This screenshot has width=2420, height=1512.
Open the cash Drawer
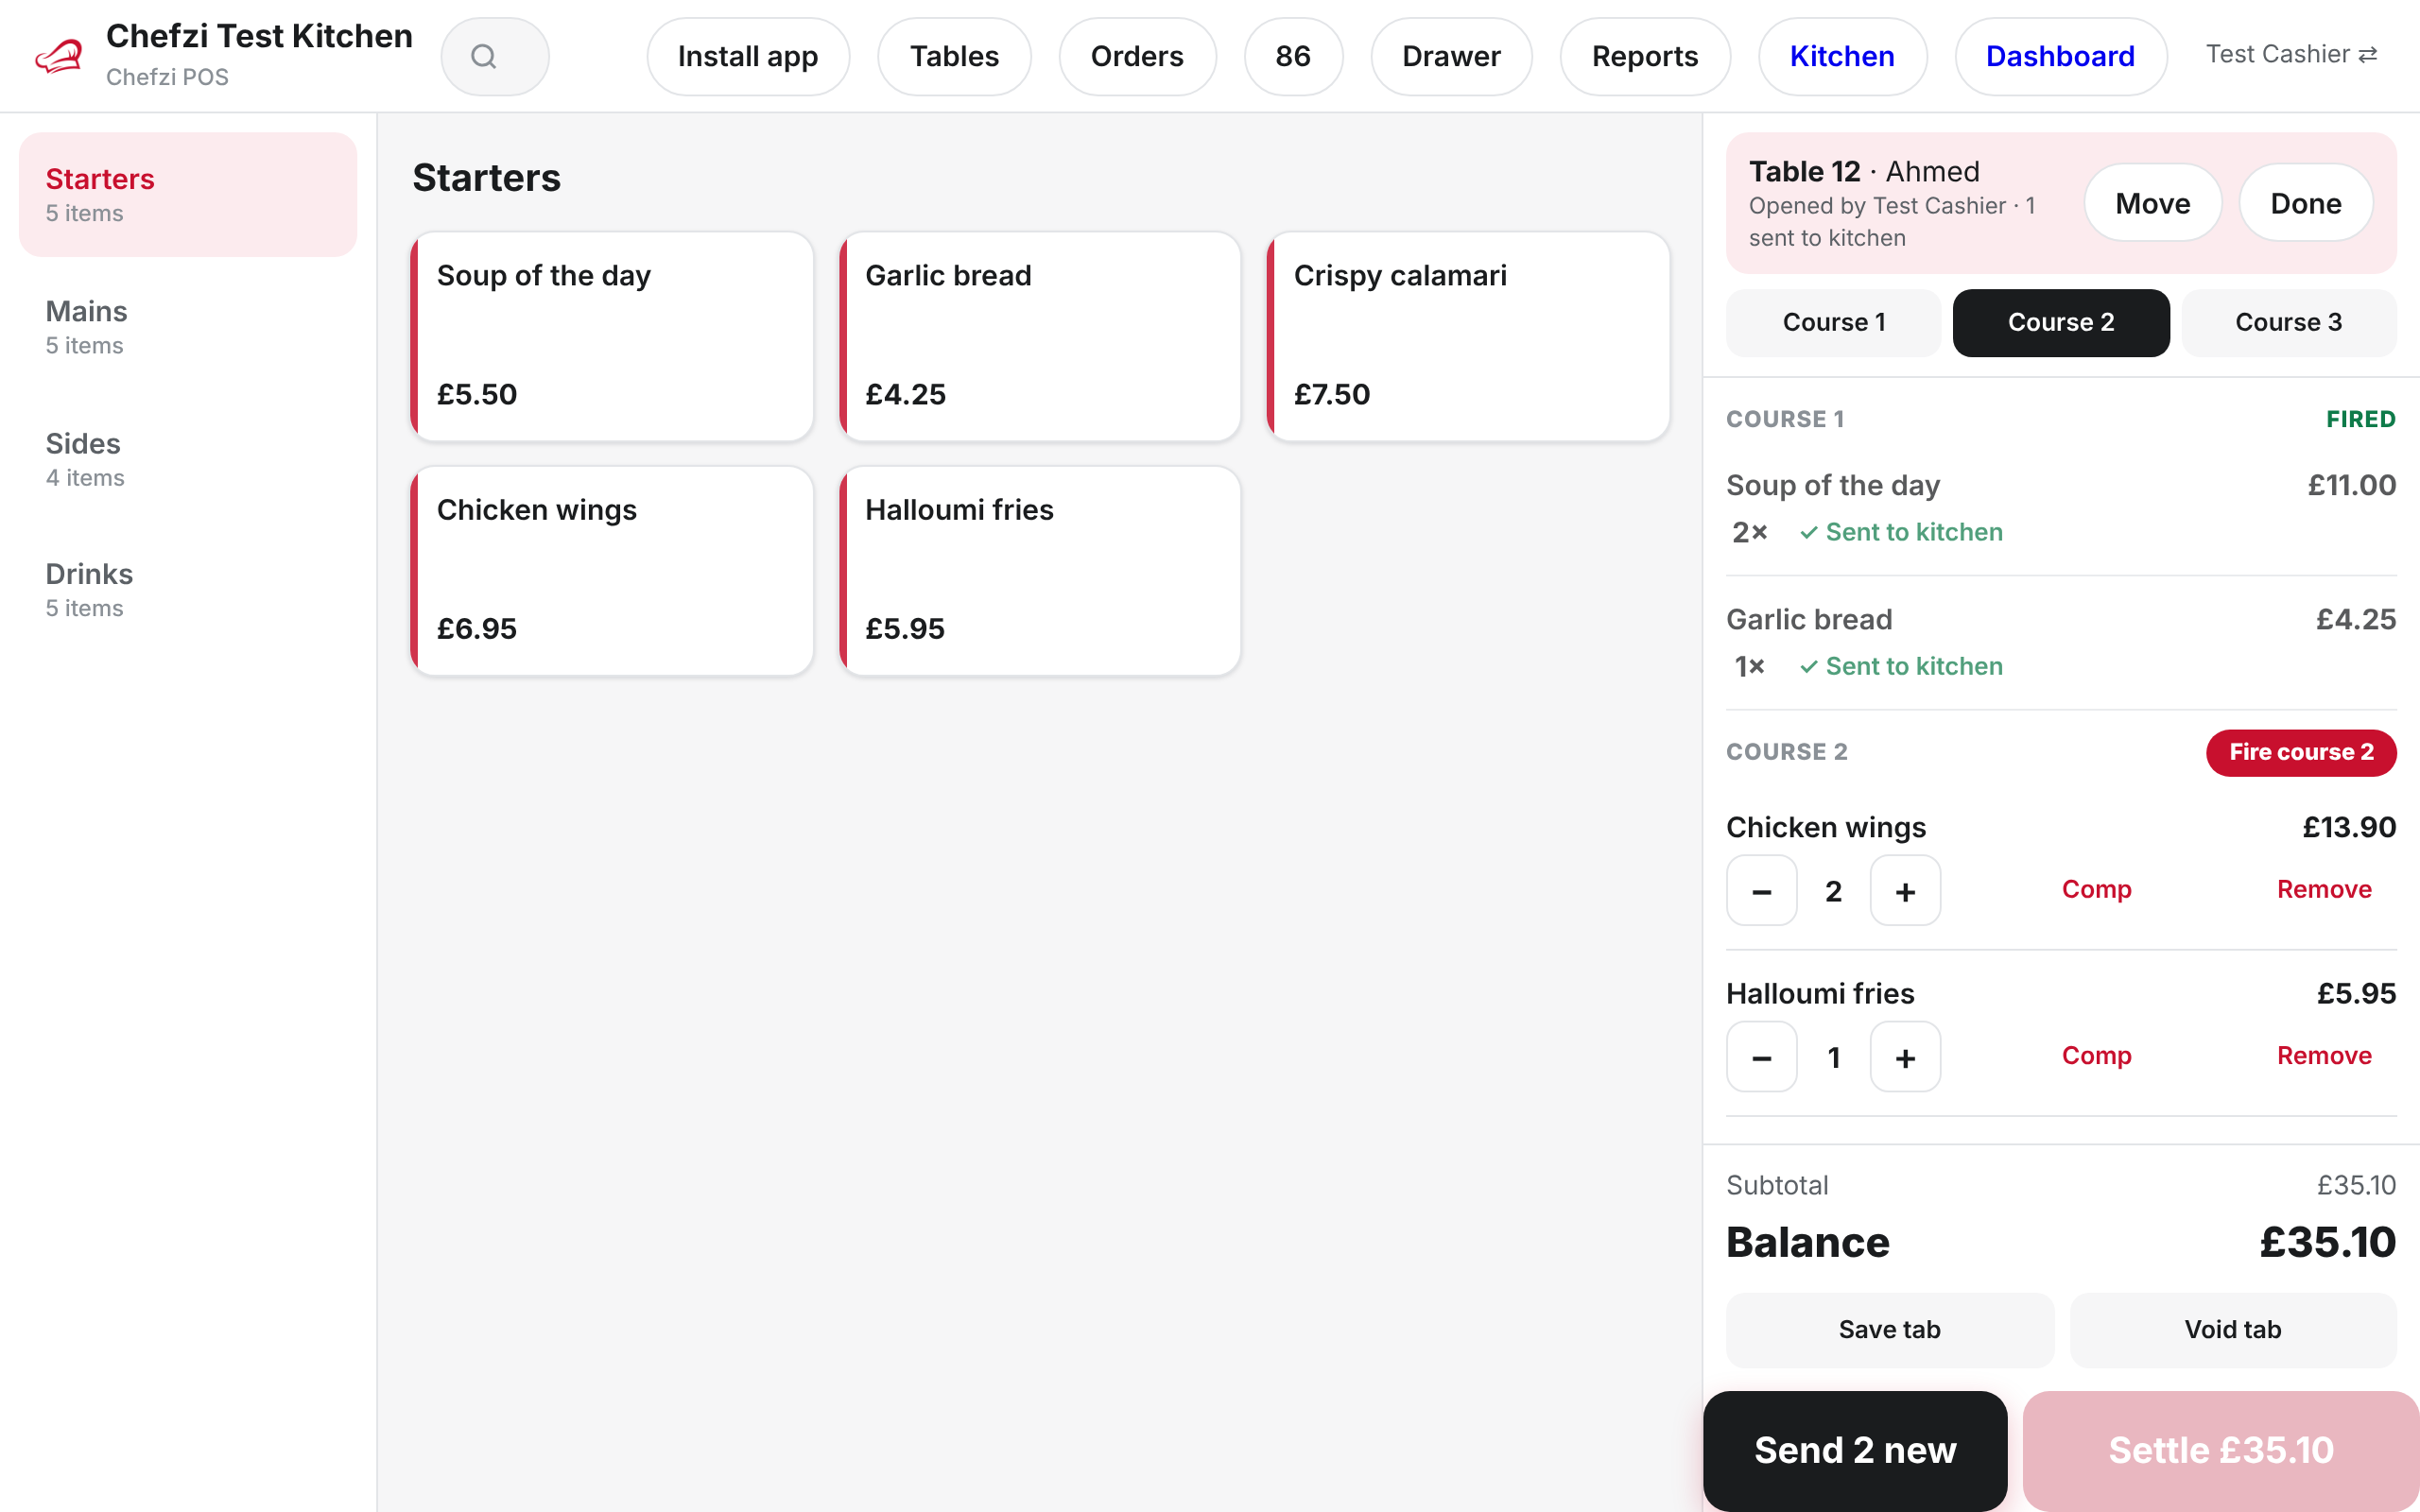point(1451,56)
